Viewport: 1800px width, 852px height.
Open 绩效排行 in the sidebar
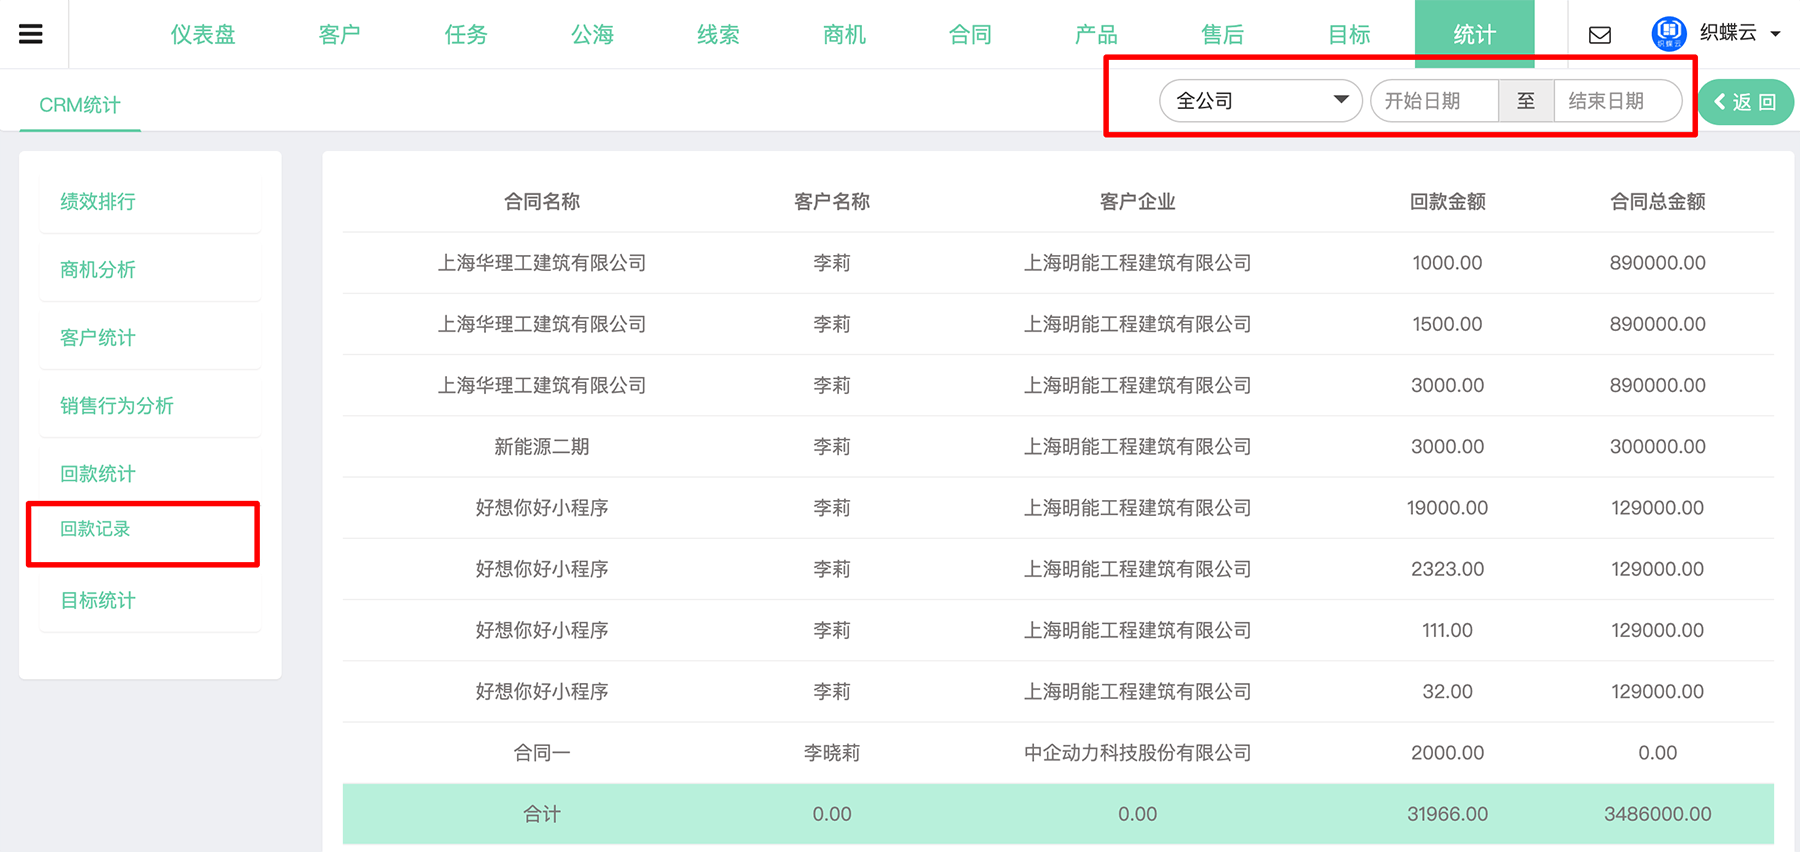click(x=98, y=202)
